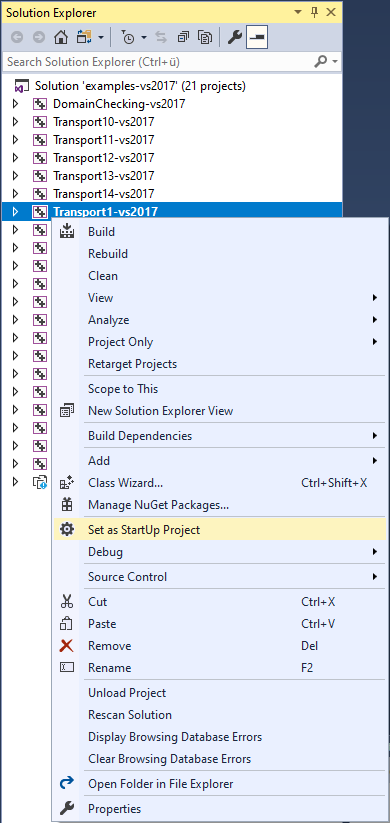The width and height of the screenshot is (390, 823).
Task: Toggle the Preview Selected Items button
Action: click(257, 37)
